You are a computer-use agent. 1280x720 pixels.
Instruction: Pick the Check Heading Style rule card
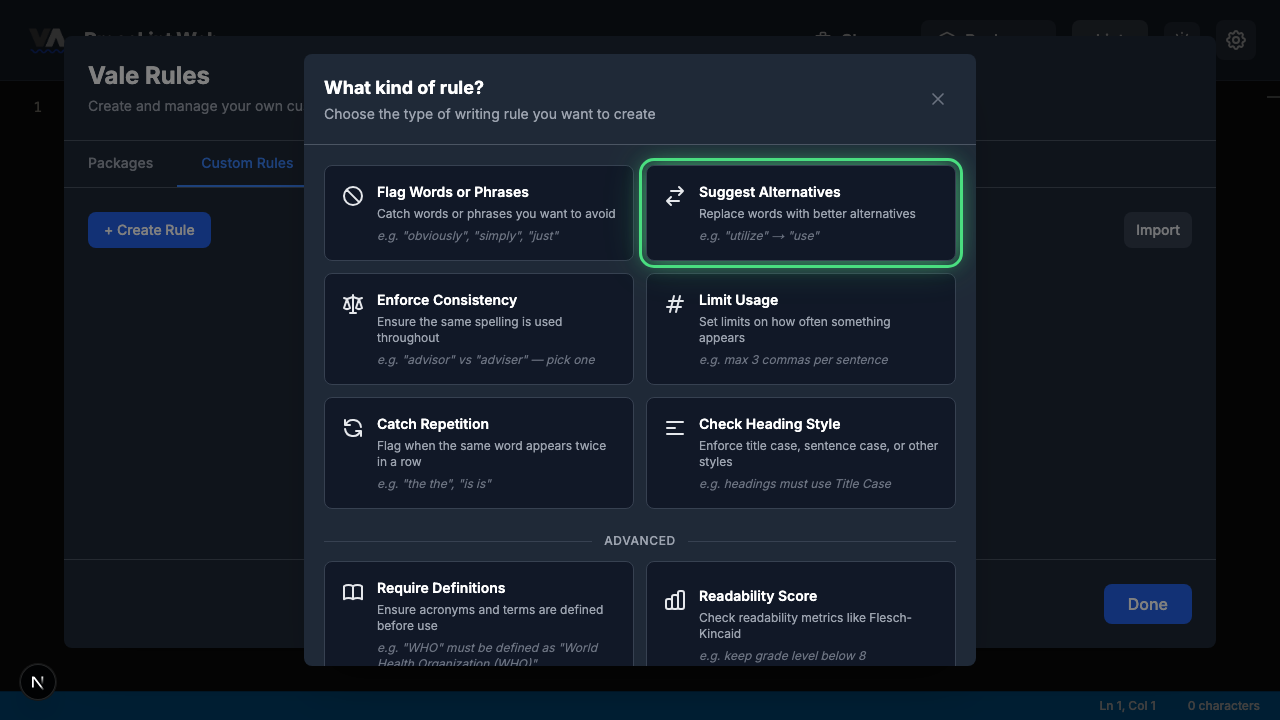pos(801,453)
